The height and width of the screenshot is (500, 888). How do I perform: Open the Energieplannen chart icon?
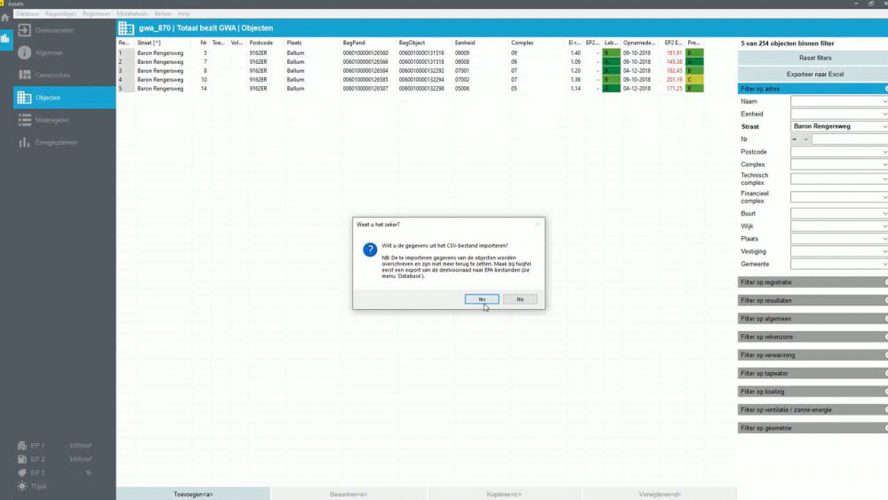tap(24, 143)
